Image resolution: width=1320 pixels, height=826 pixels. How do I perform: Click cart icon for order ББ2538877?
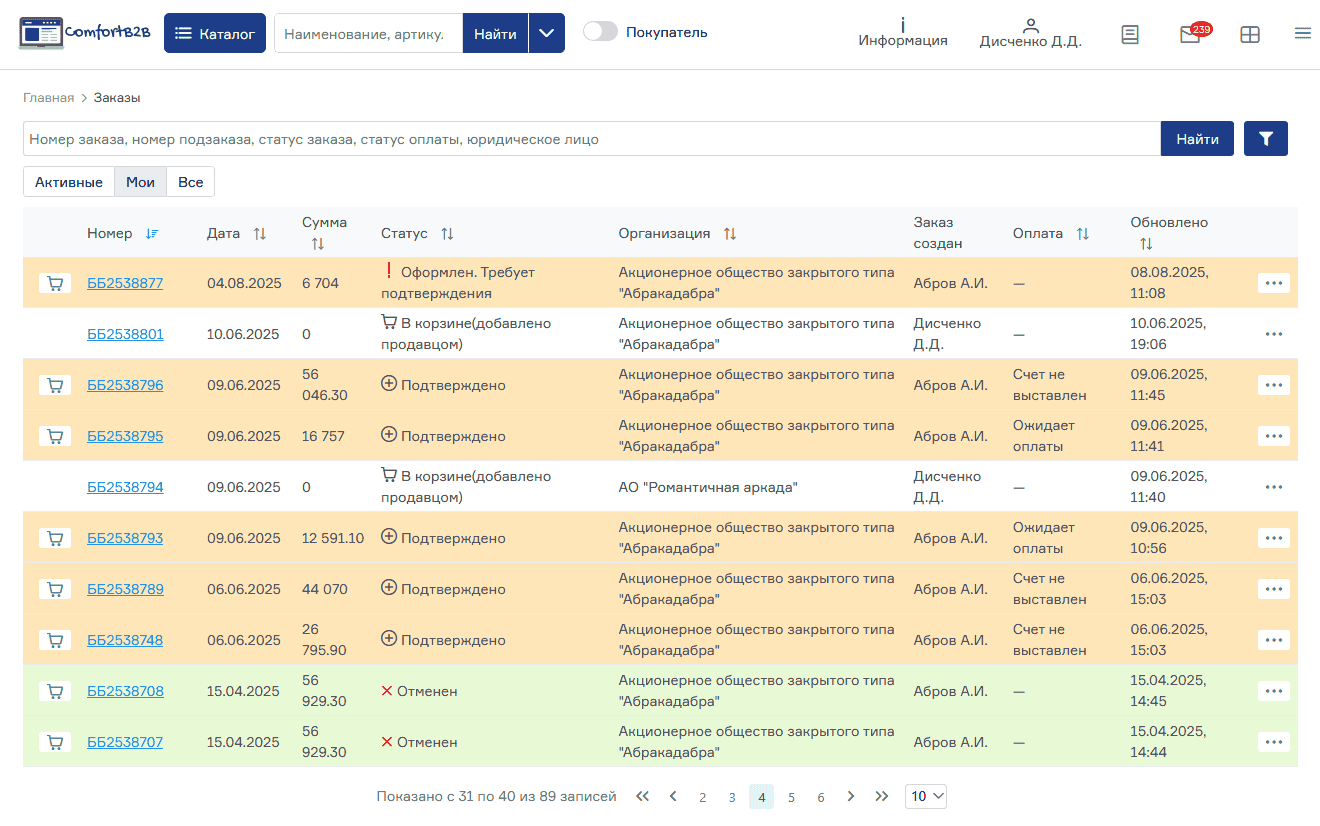click(55, 283)
